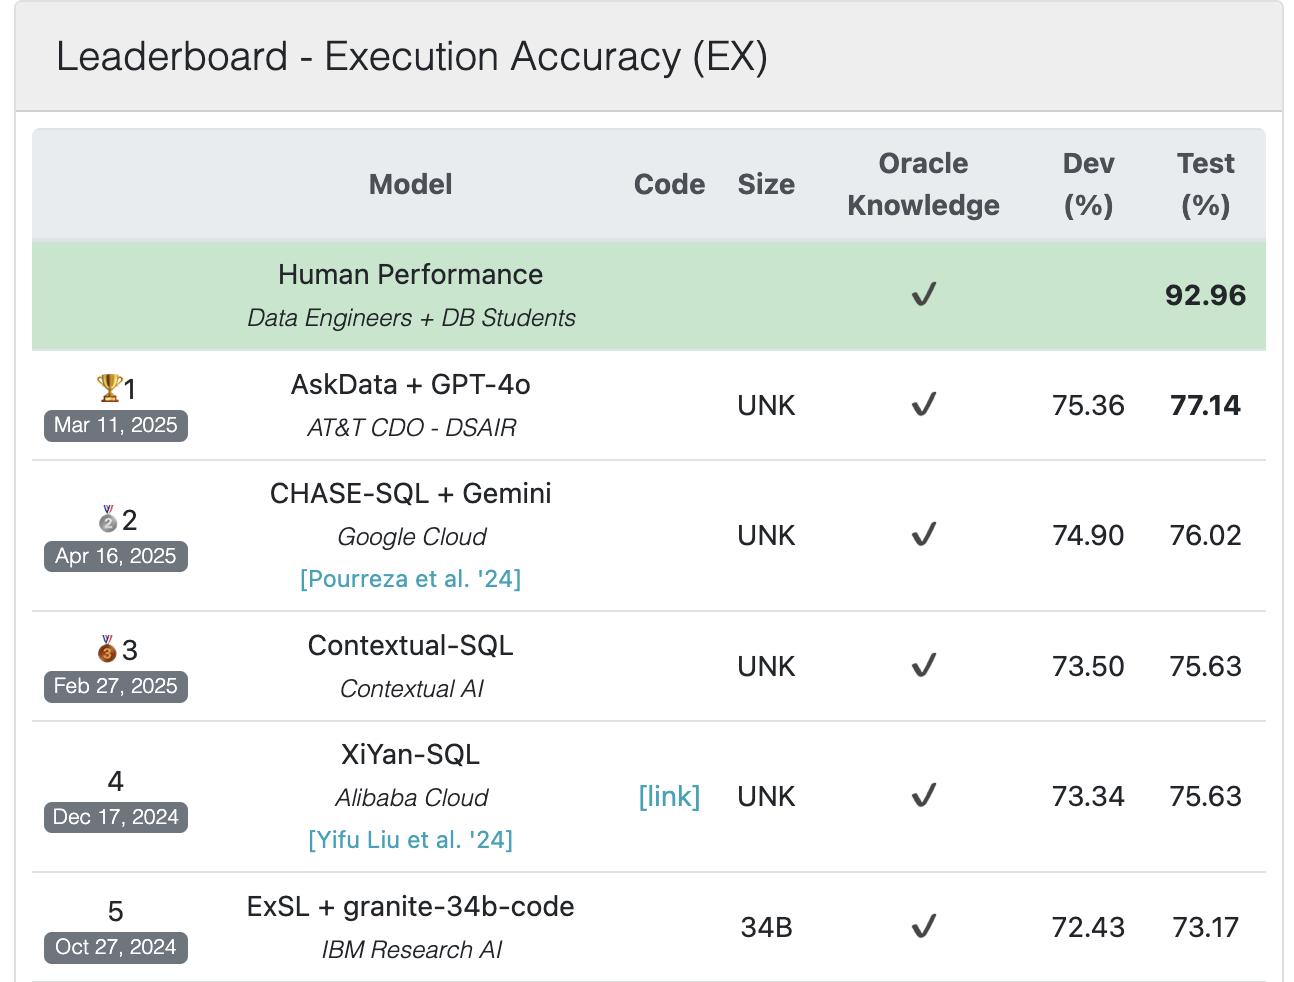Open the XiYan-SQL code [link]
Image resolution: width=1294 pixels, height=982 pixels.
pos(669,797)
